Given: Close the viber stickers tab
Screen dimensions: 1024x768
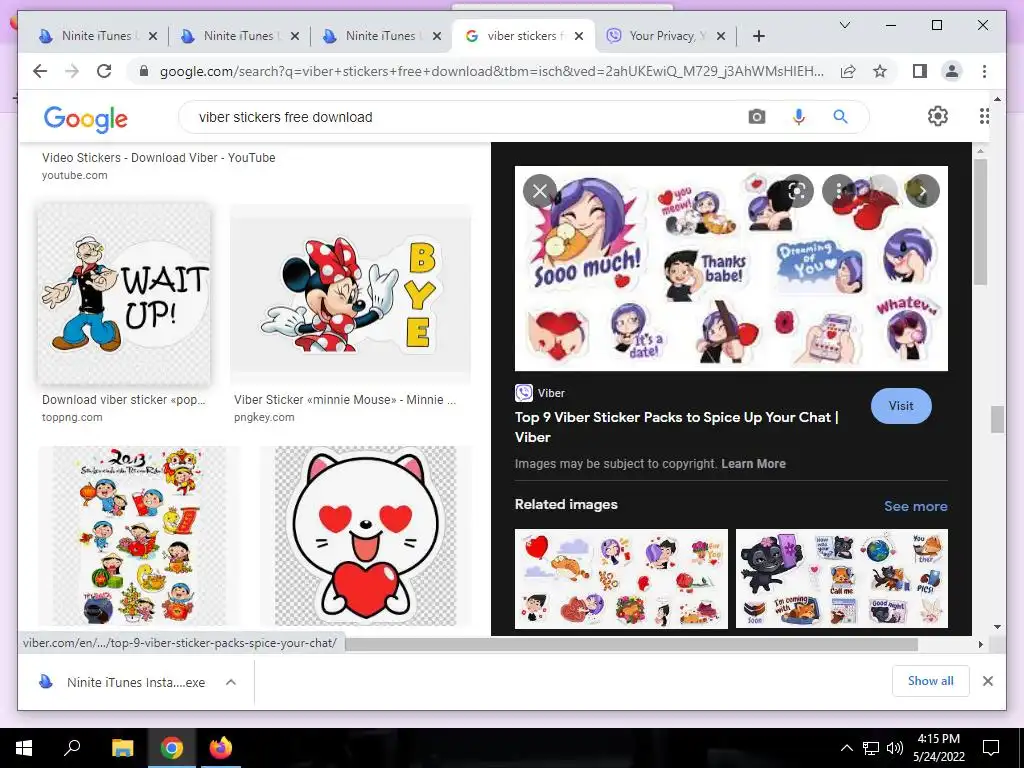Looking at the screenshot, I should coord(579,36).
